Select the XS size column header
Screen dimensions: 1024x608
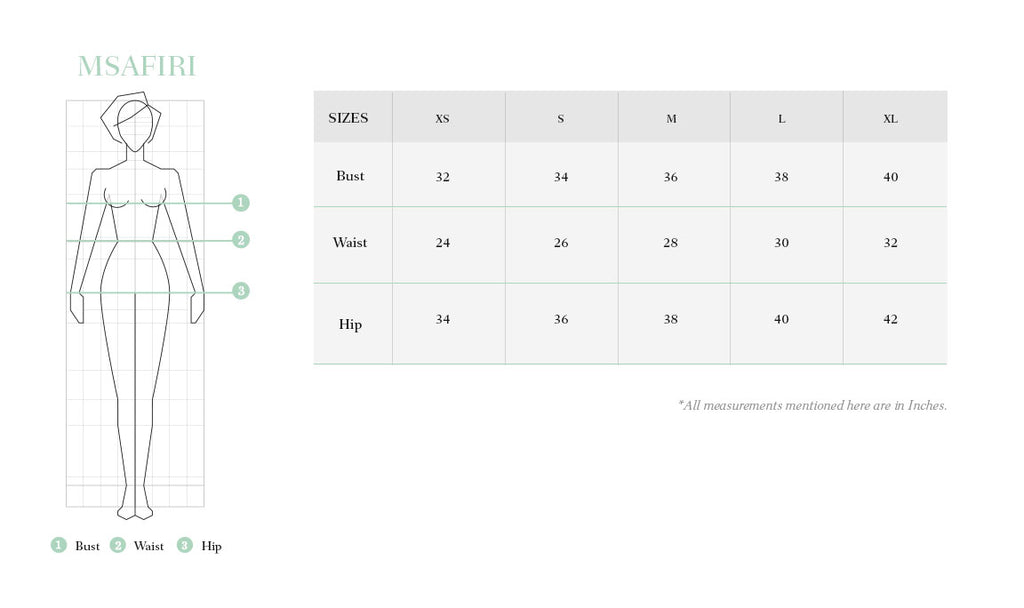pos(442,119)
